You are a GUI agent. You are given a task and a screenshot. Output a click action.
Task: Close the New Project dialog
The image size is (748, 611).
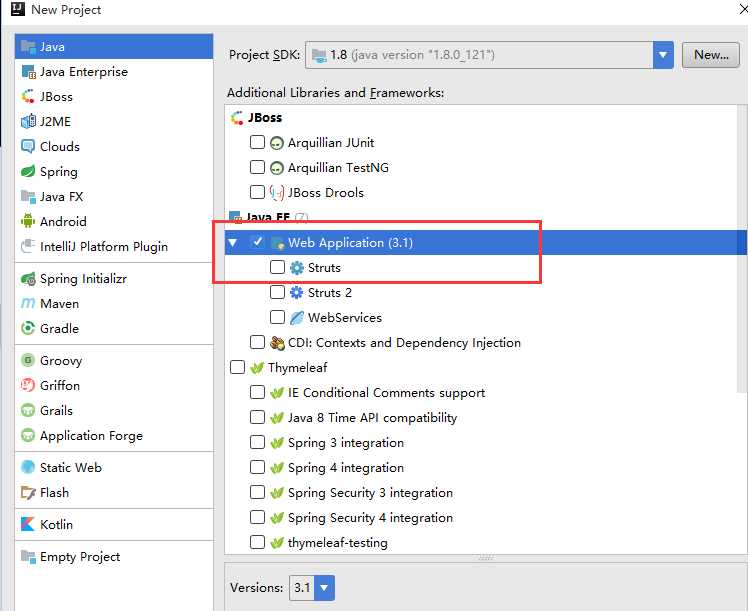coord(743,9)
